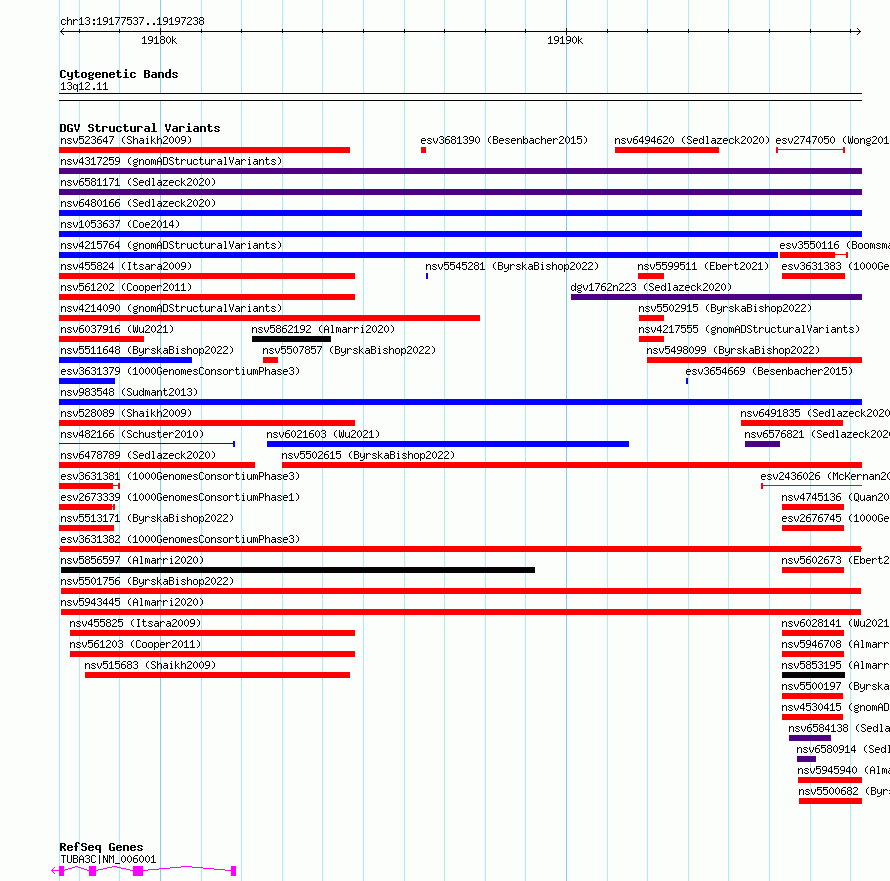Open the nsv6494620 (Sedlazeck2020) variant label

click(692, 140)
